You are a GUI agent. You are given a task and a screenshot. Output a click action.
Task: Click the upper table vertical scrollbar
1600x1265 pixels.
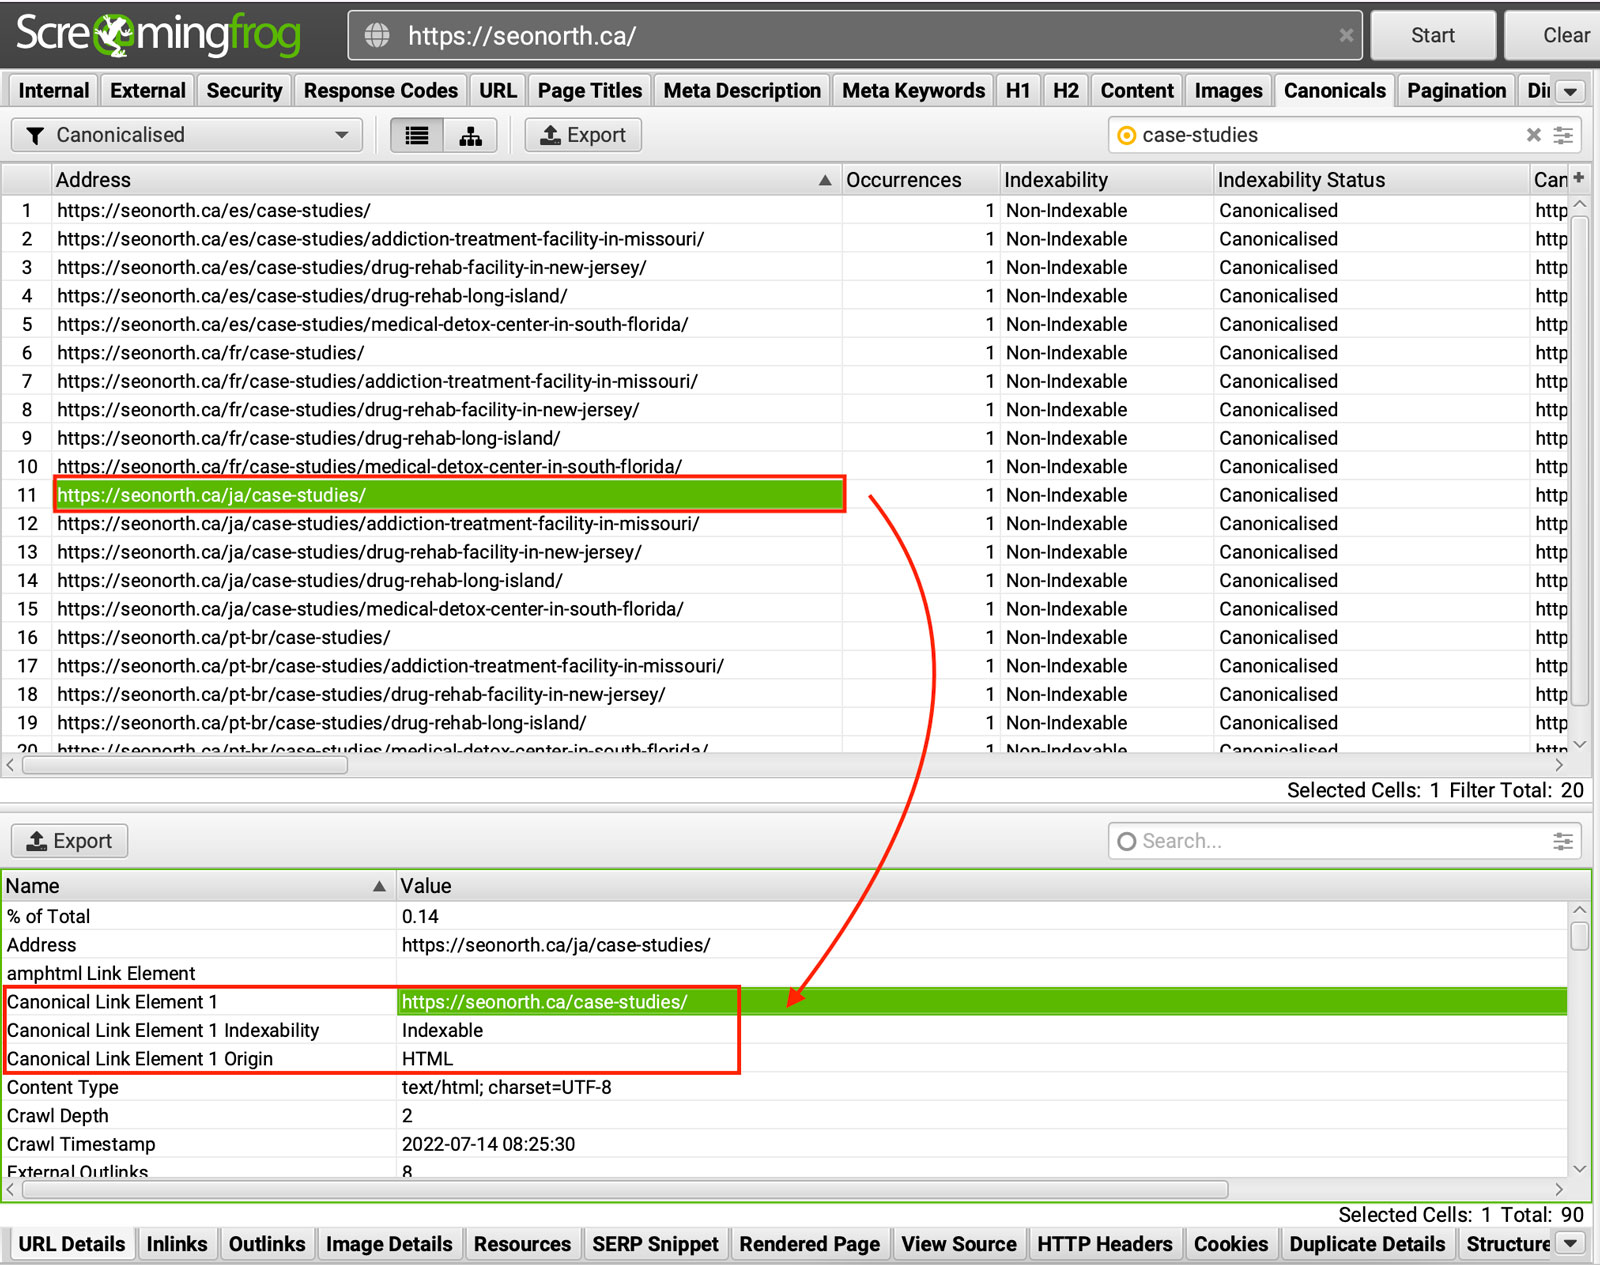tap(1580, 460)
